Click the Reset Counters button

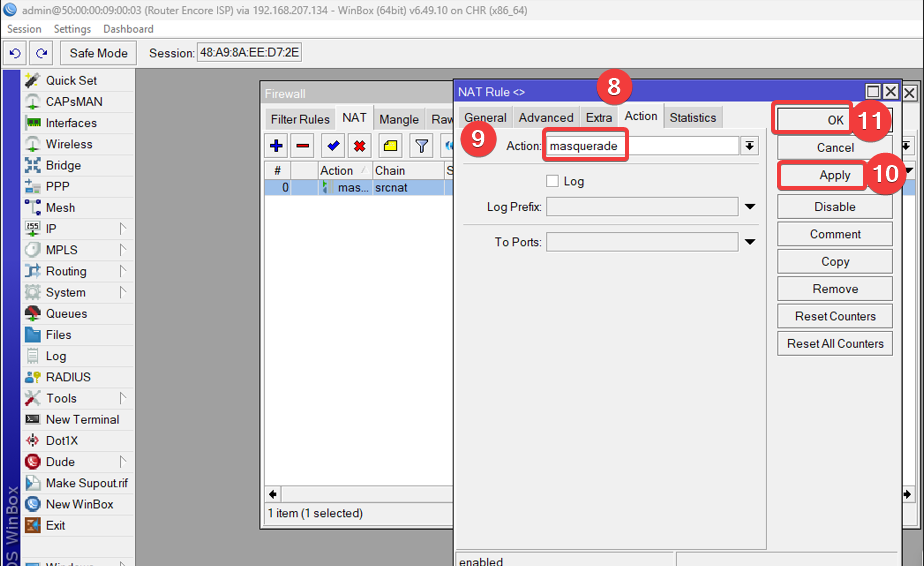(x=835, y=316)
